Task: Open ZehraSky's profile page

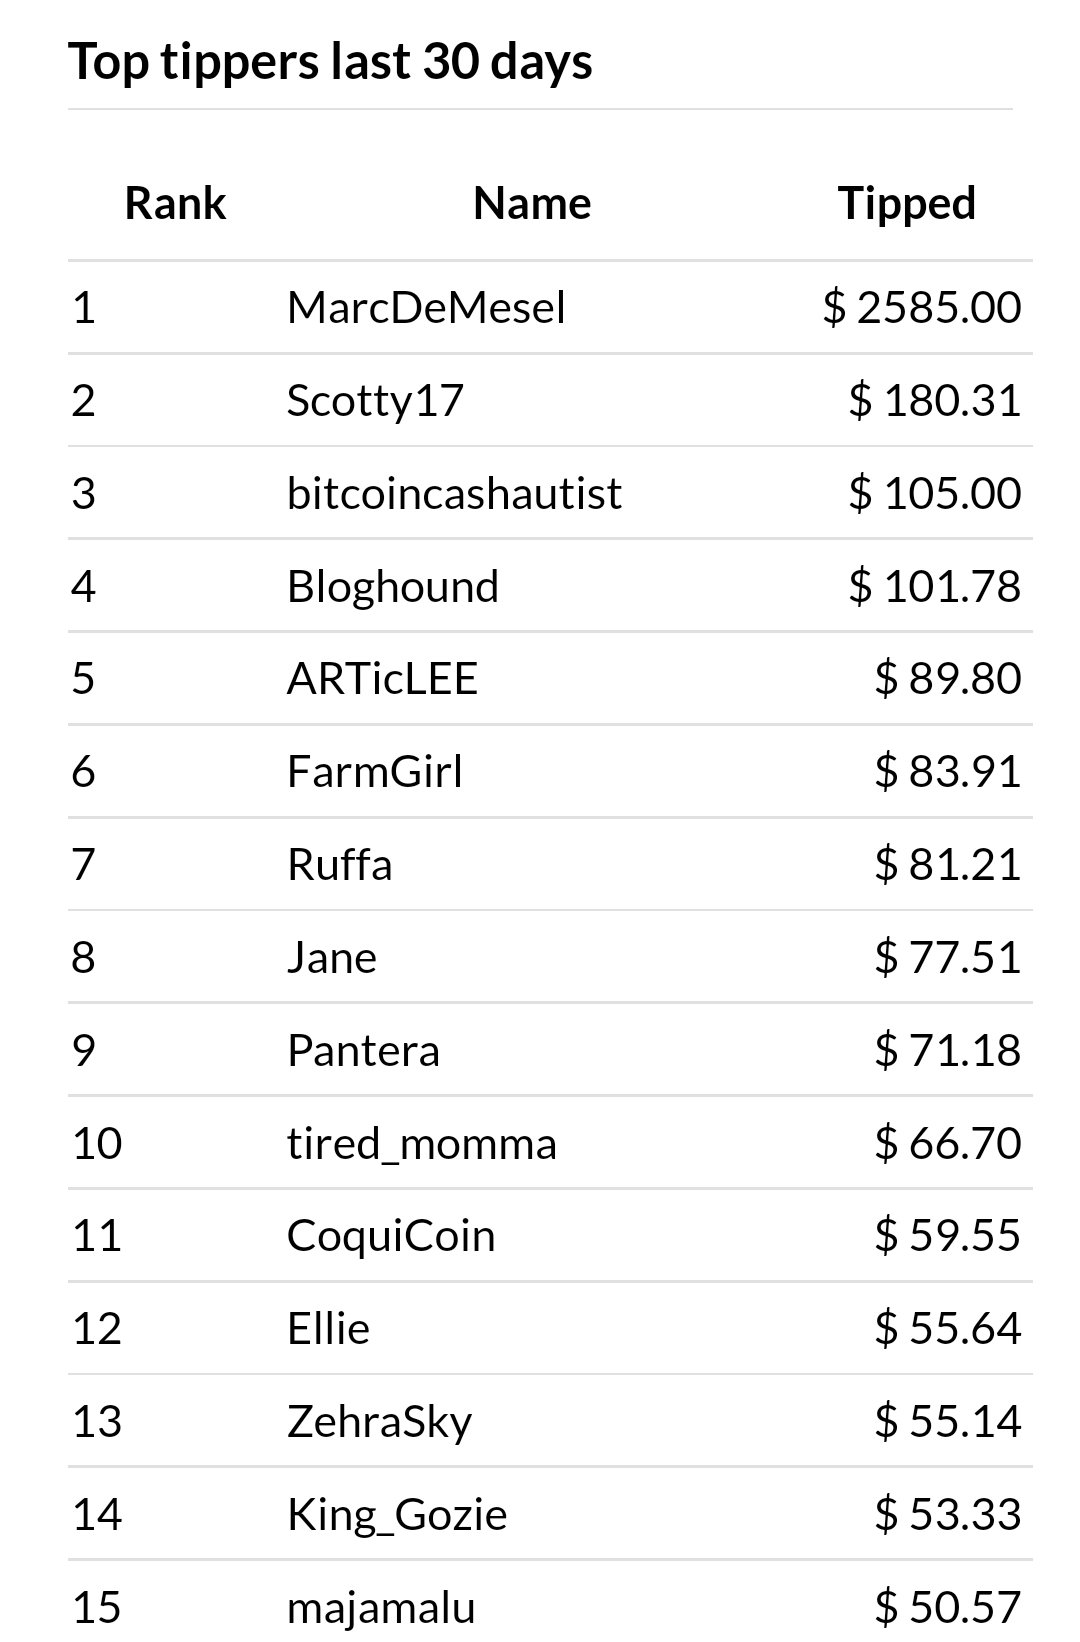Action: click(x=379, y=1422)
